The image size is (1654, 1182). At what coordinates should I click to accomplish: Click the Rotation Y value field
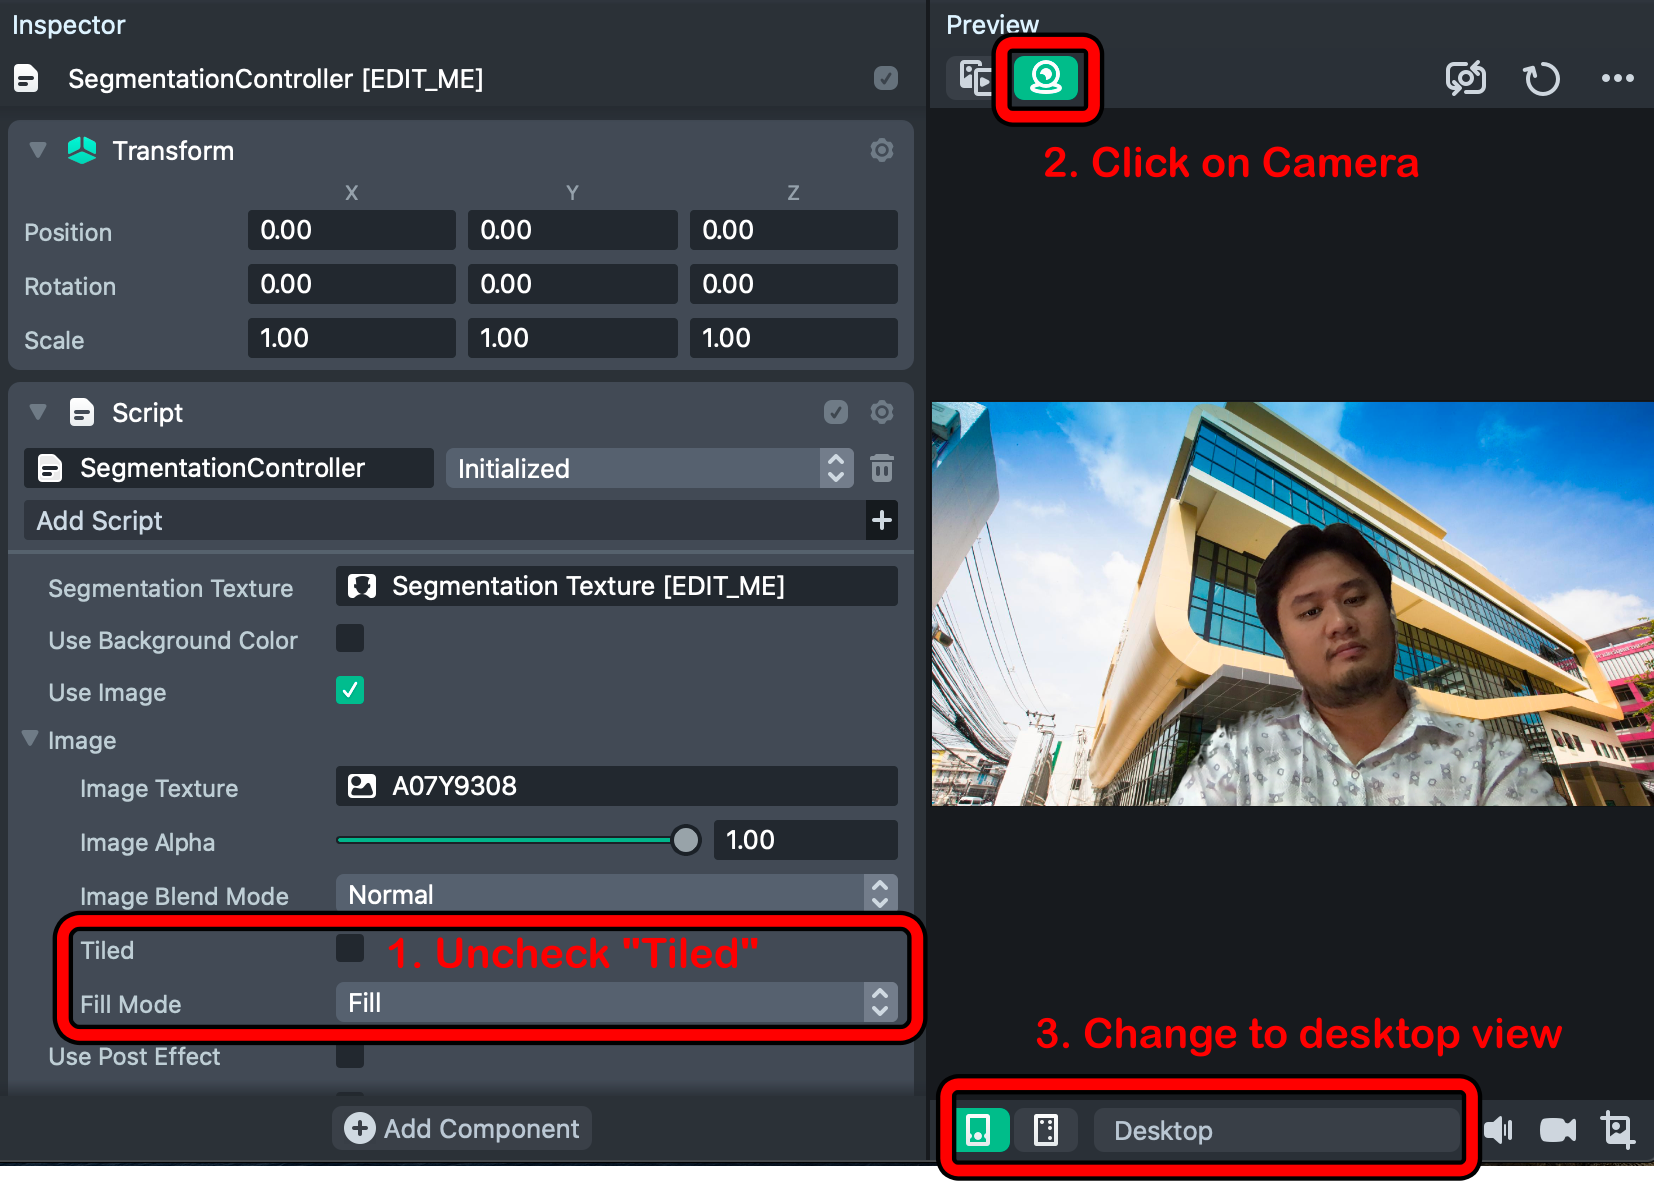(573, 284)
